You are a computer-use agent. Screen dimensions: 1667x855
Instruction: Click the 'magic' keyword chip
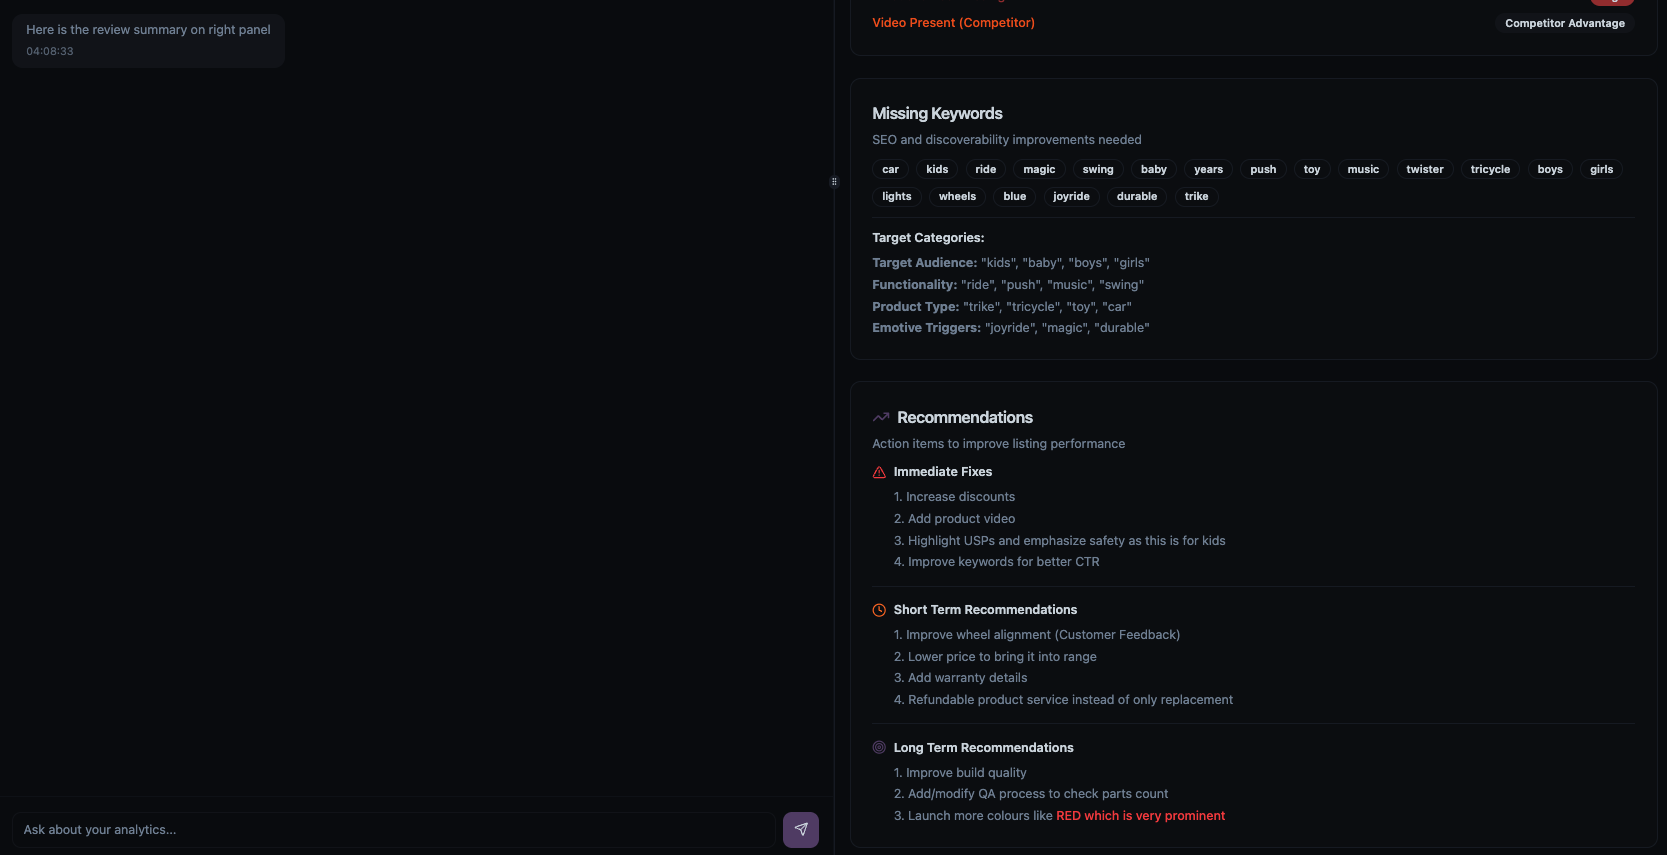coord(1039,169)
